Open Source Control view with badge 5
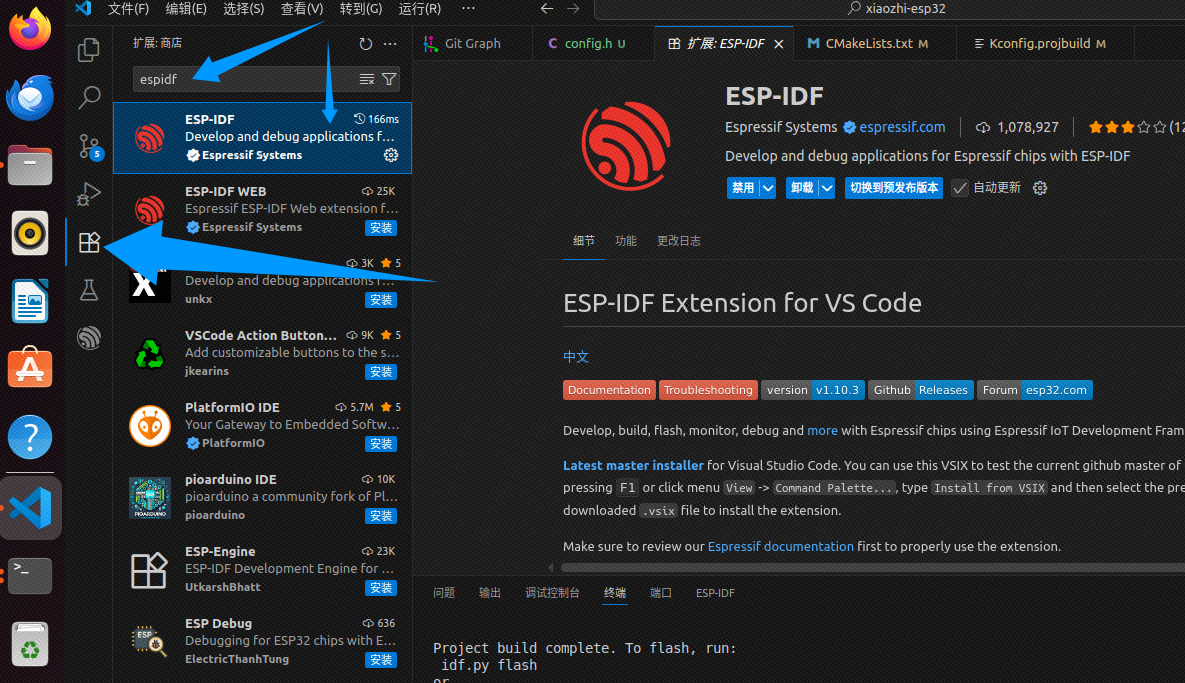 pos(89,146)
